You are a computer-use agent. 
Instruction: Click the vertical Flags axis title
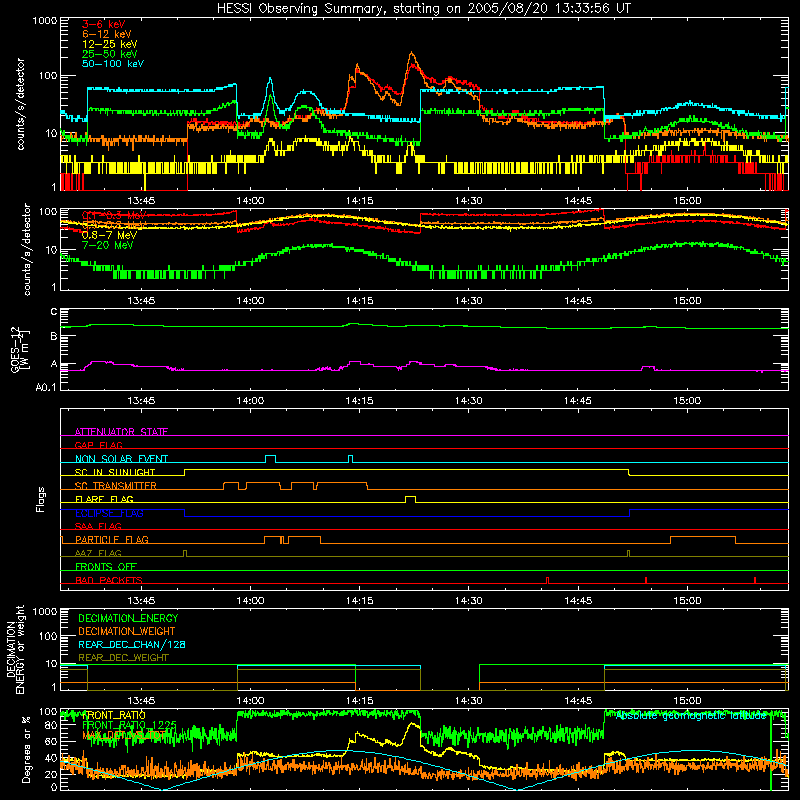pyautogui.click(x=41, y=499)
